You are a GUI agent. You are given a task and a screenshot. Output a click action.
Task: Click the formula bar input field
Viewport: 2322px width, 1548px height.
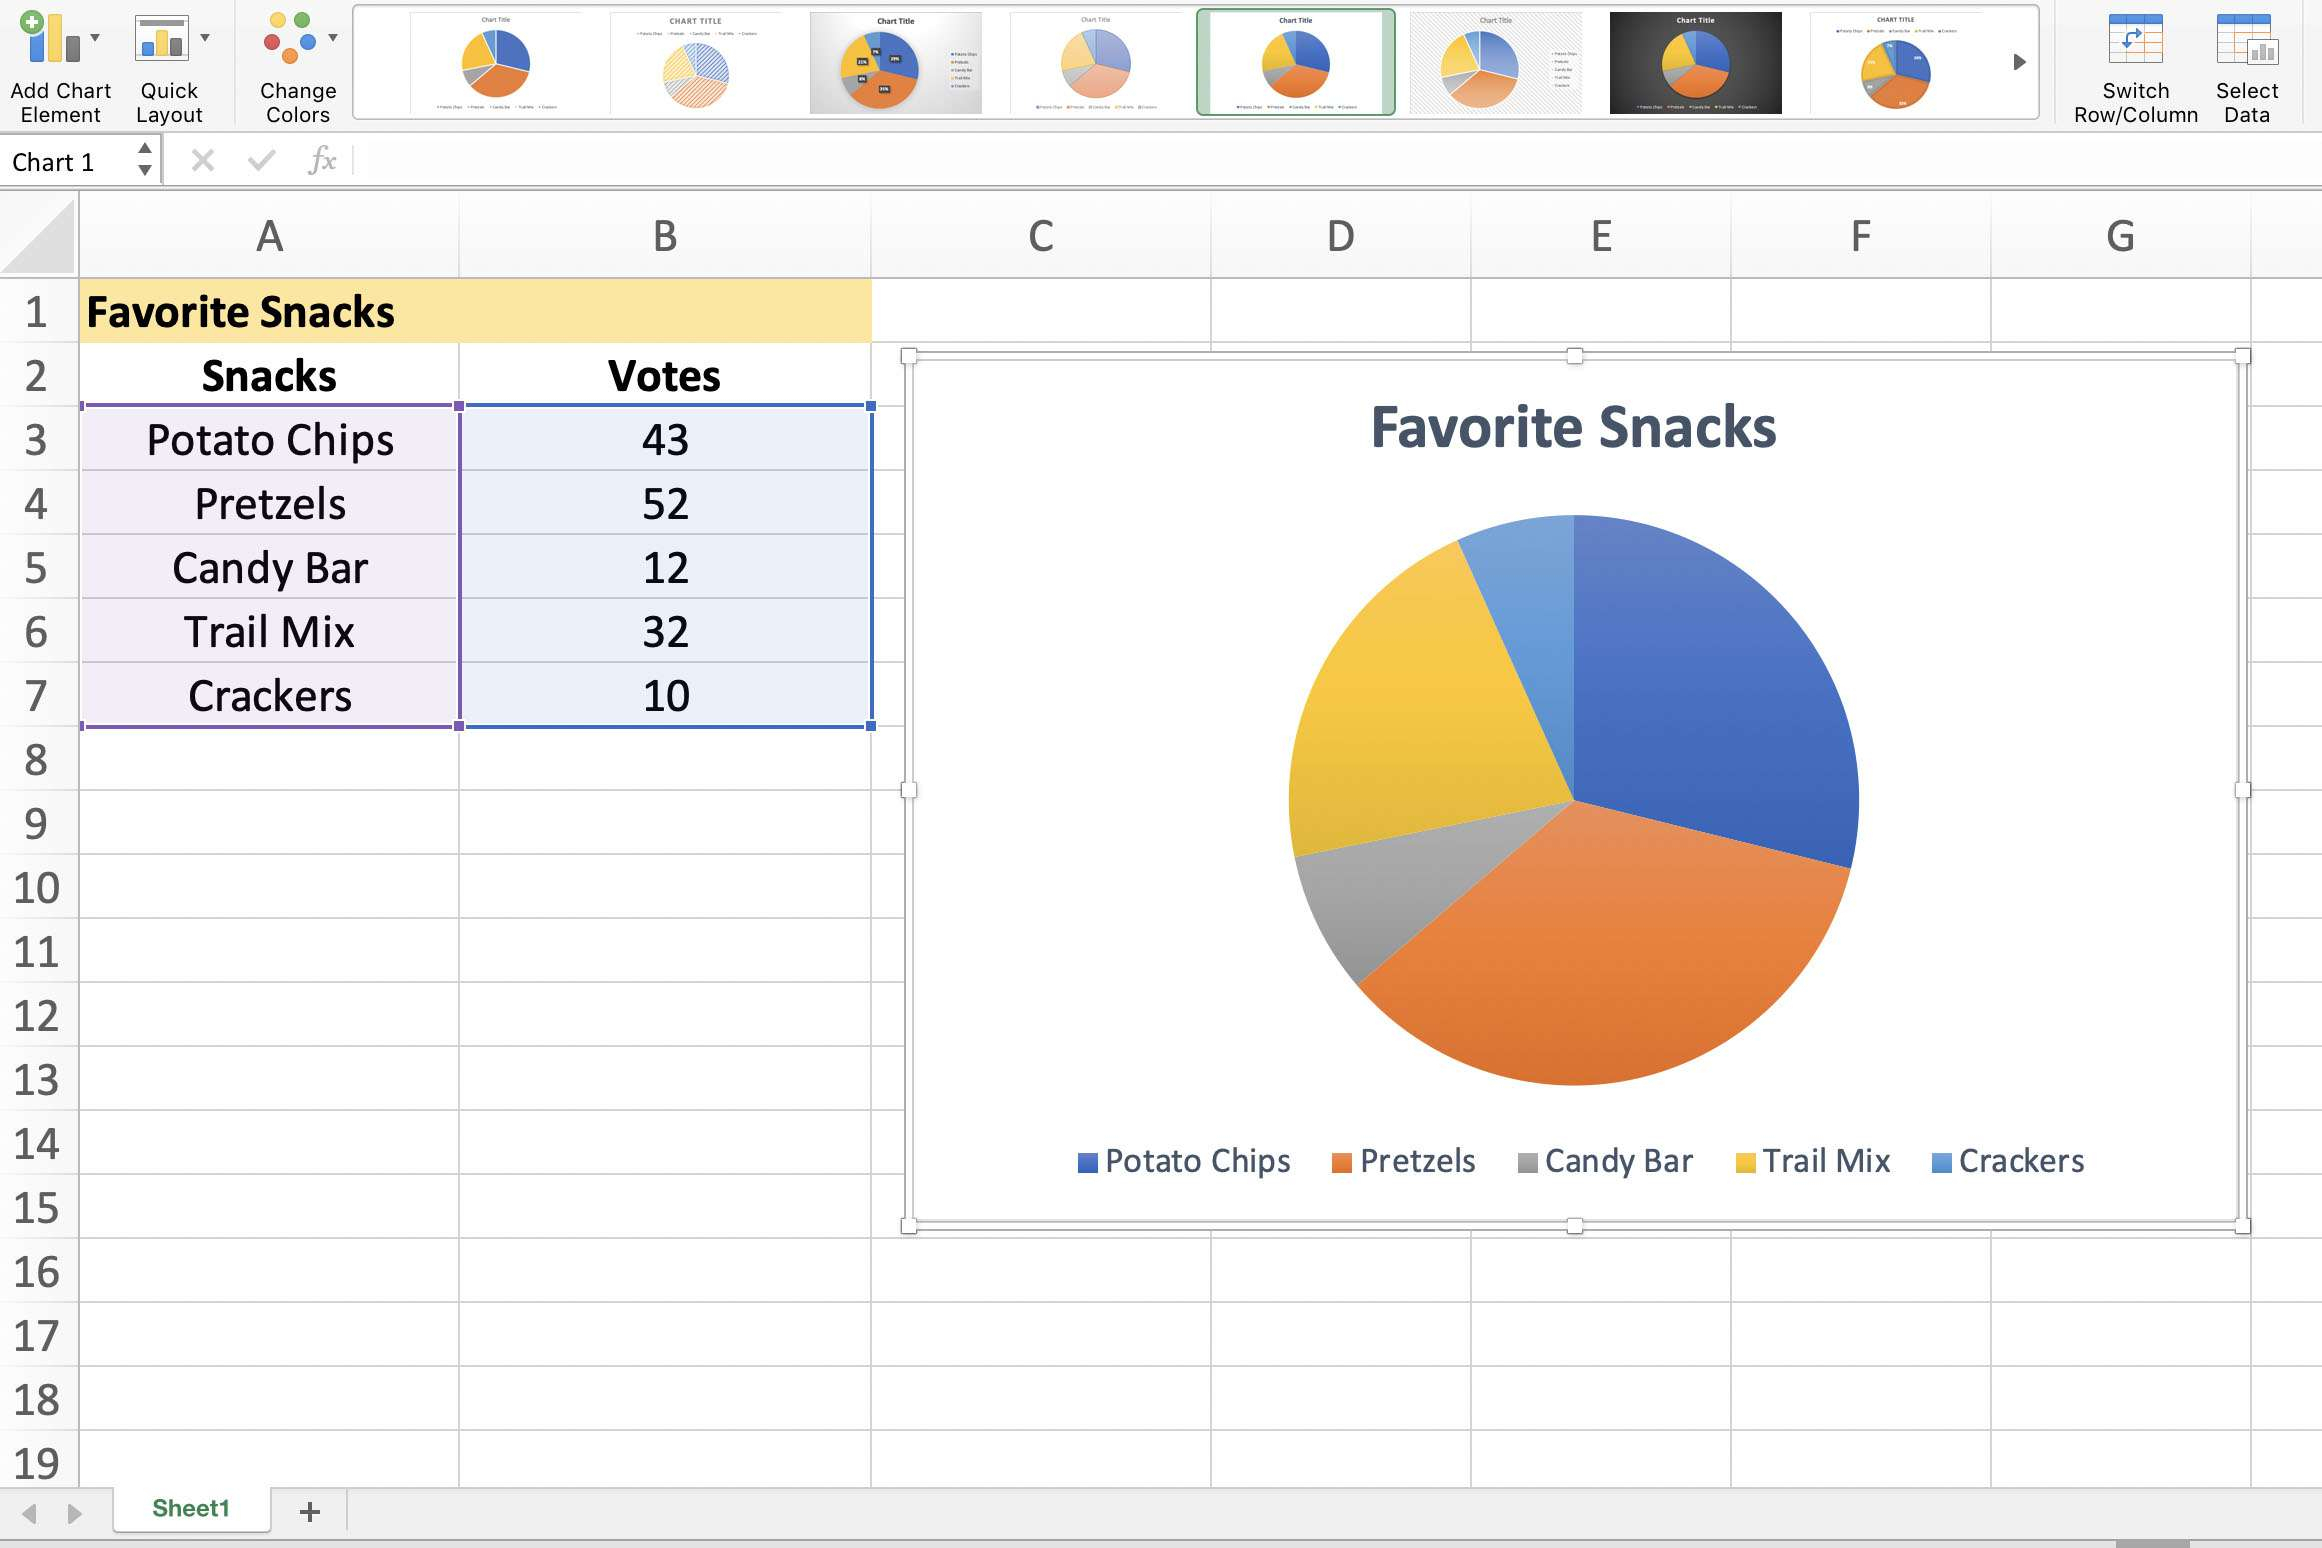(1209, 157)
